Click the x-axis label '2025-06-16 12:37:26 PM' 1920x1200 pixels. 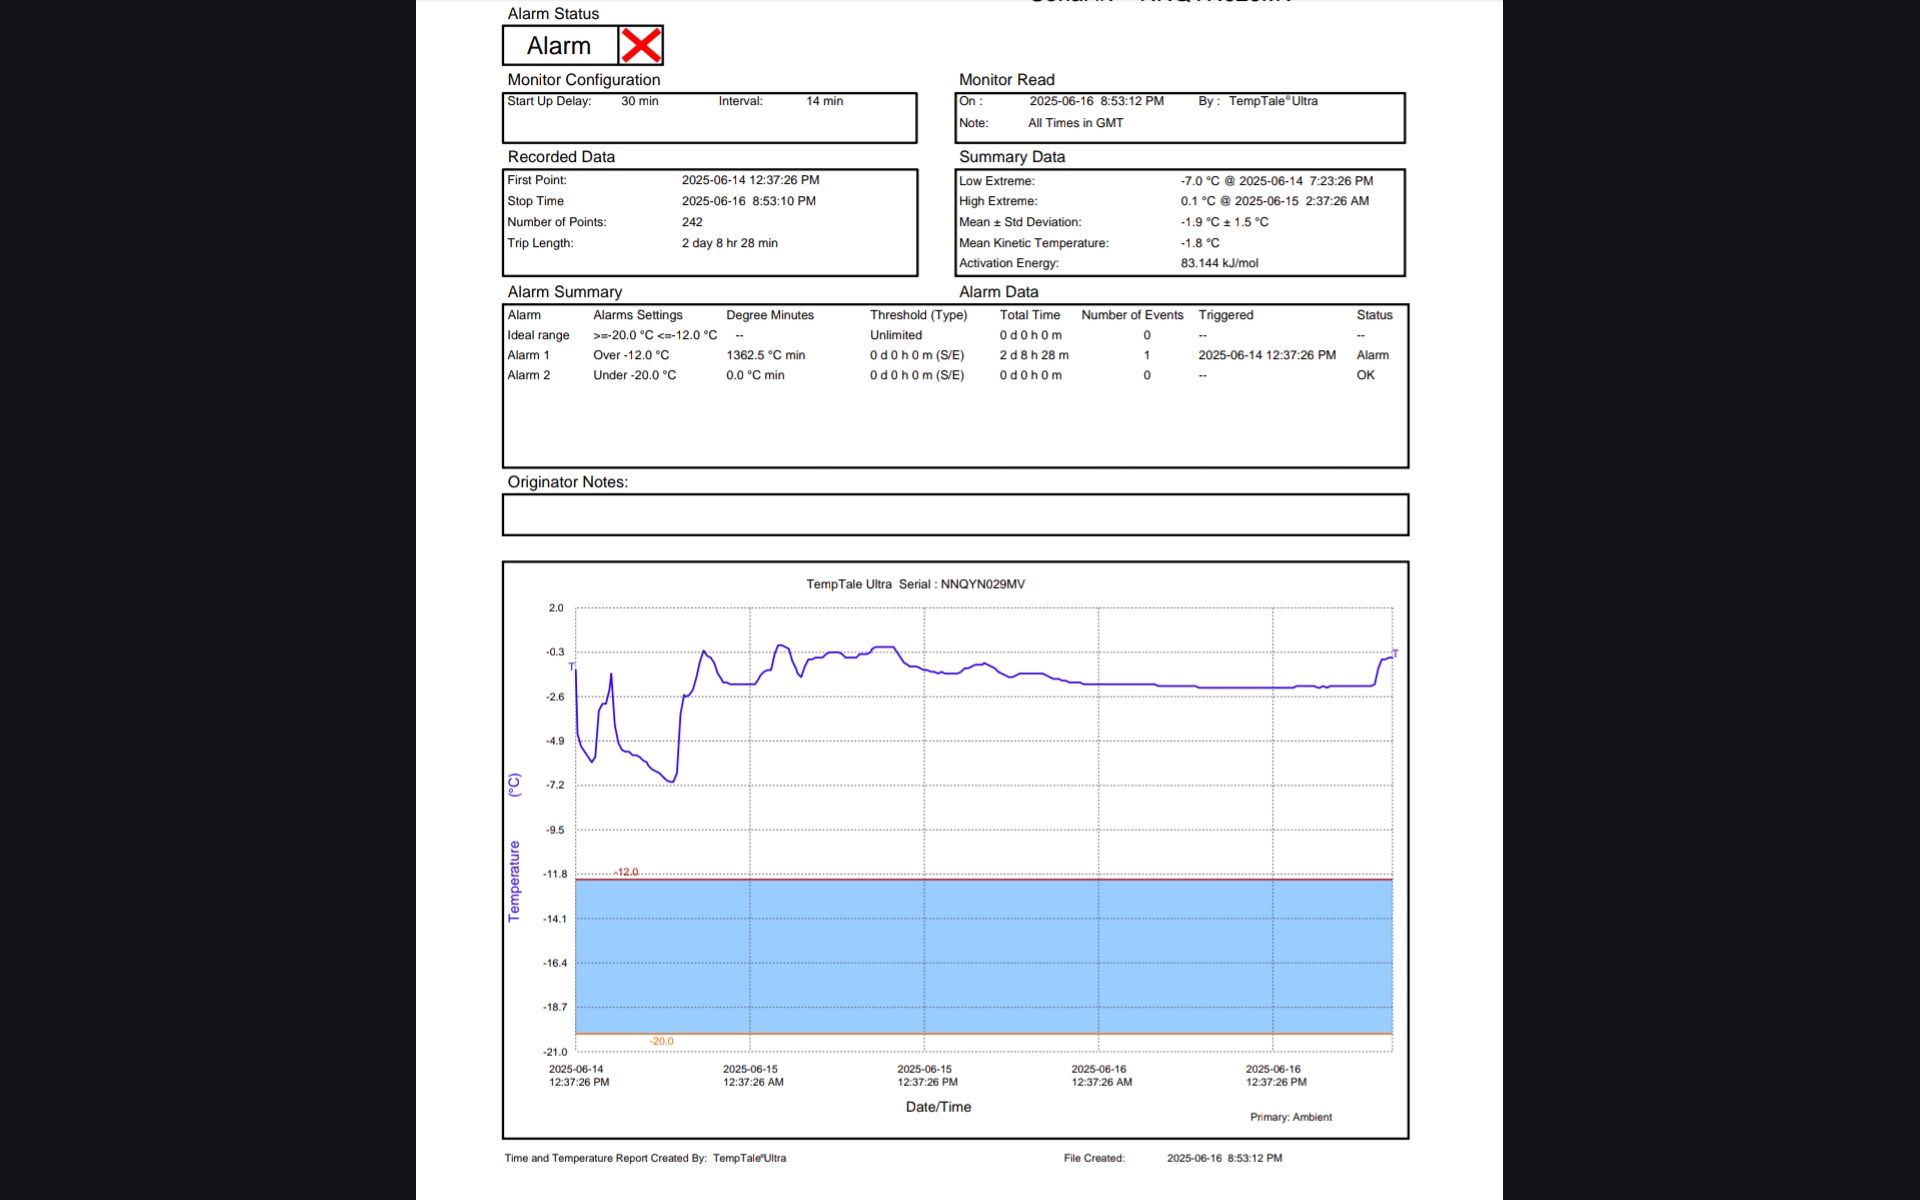pos(1276,1075)
